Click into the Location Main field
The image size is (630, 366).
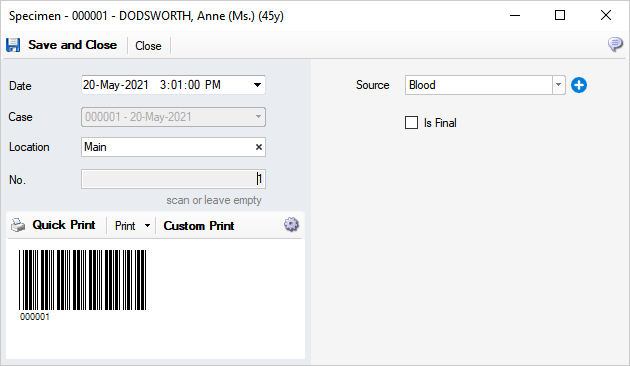168,147
